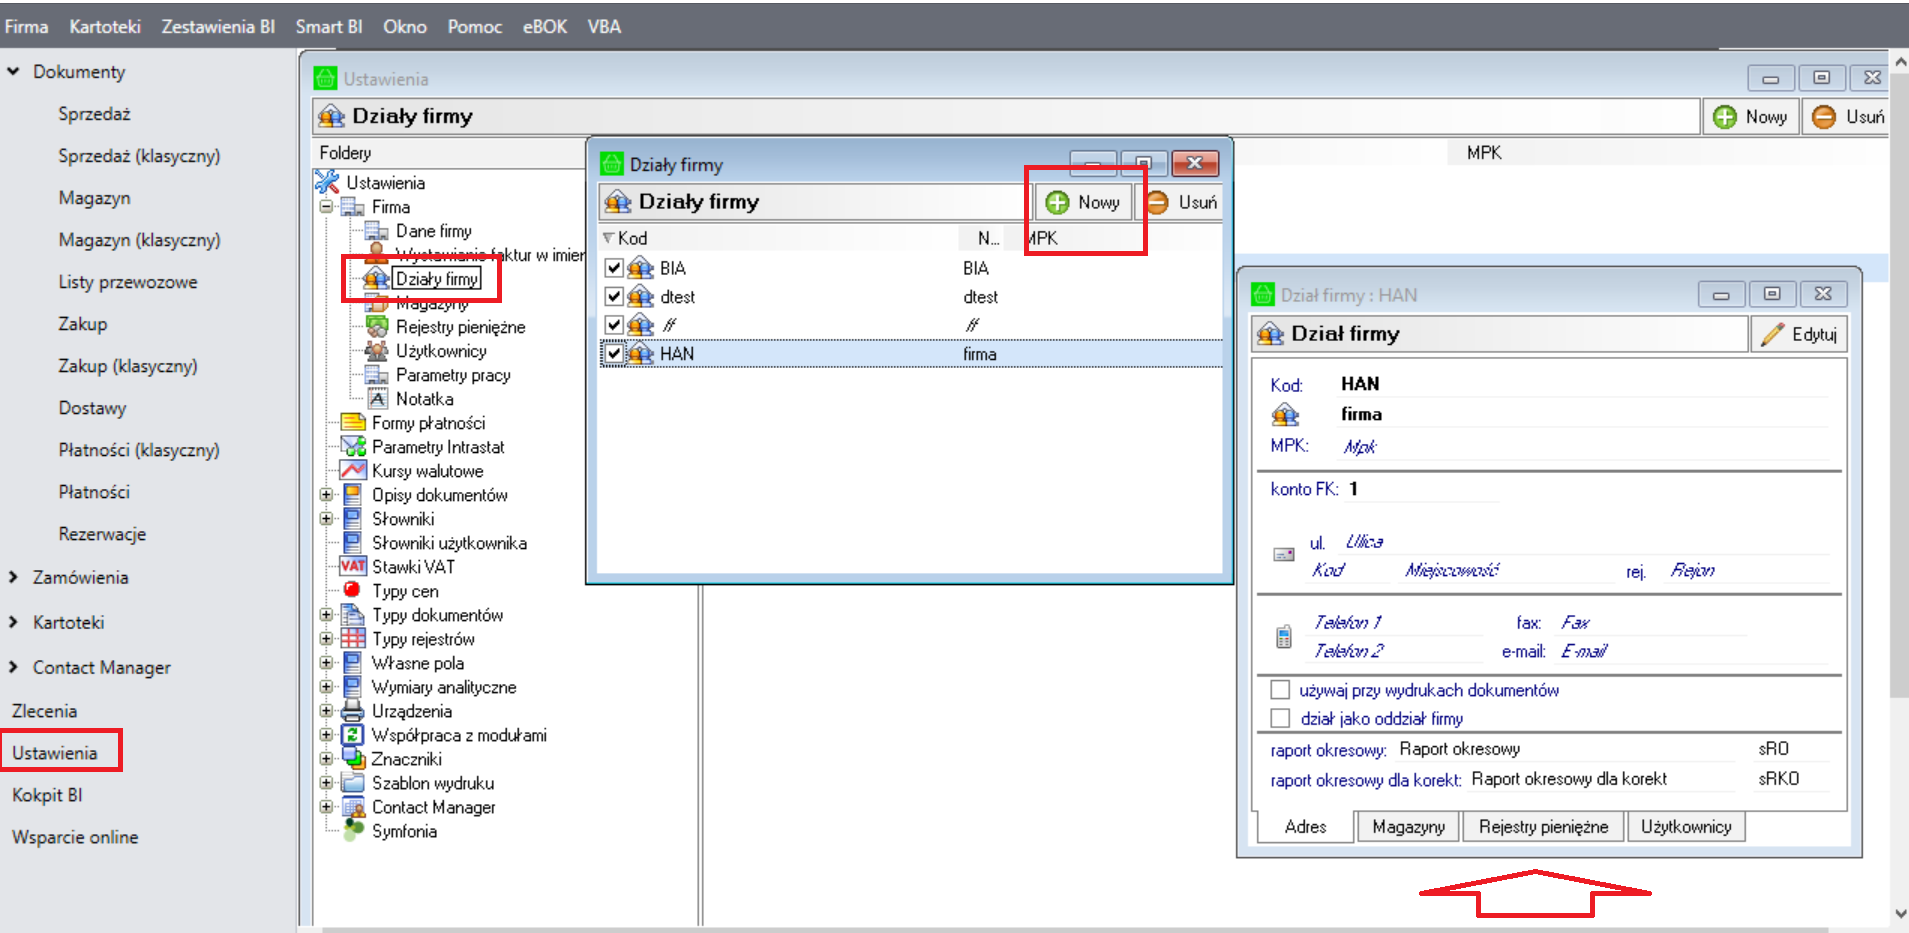
Task: Open Stawki VAT icon in tree
Action: pos(352,567)
